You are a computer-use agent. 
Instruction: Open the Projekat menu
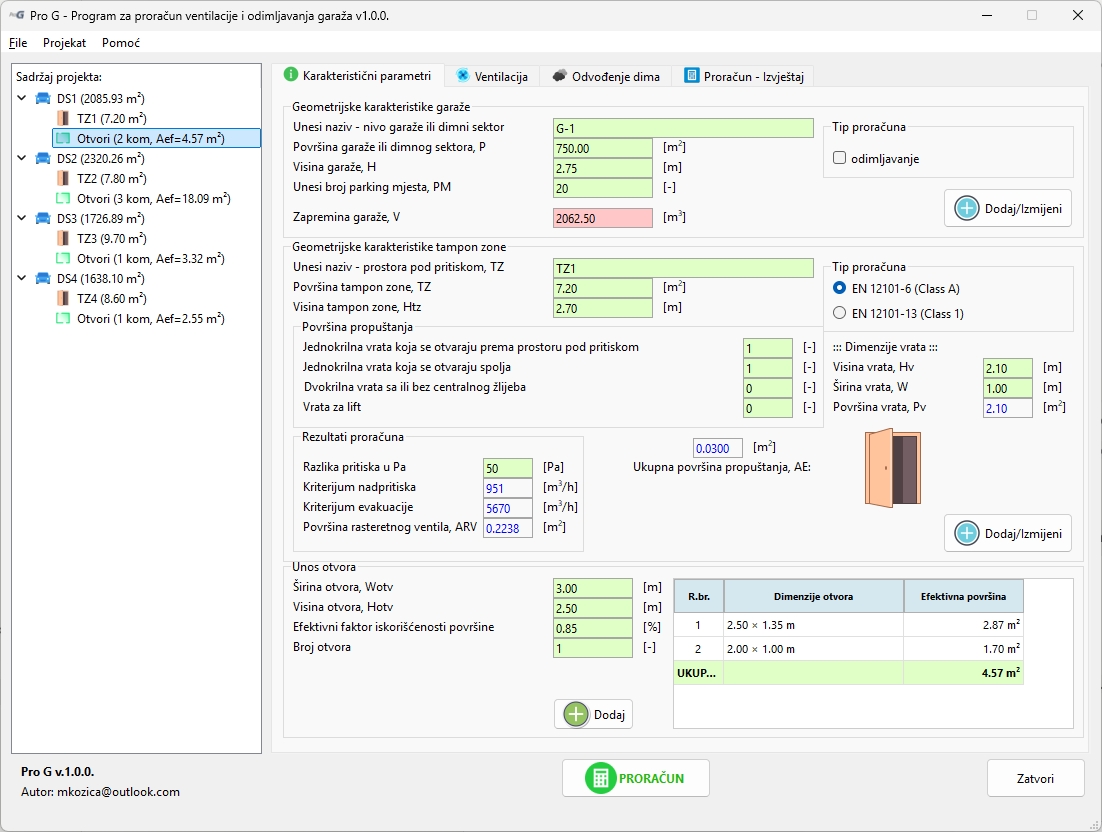pos(64,43)
